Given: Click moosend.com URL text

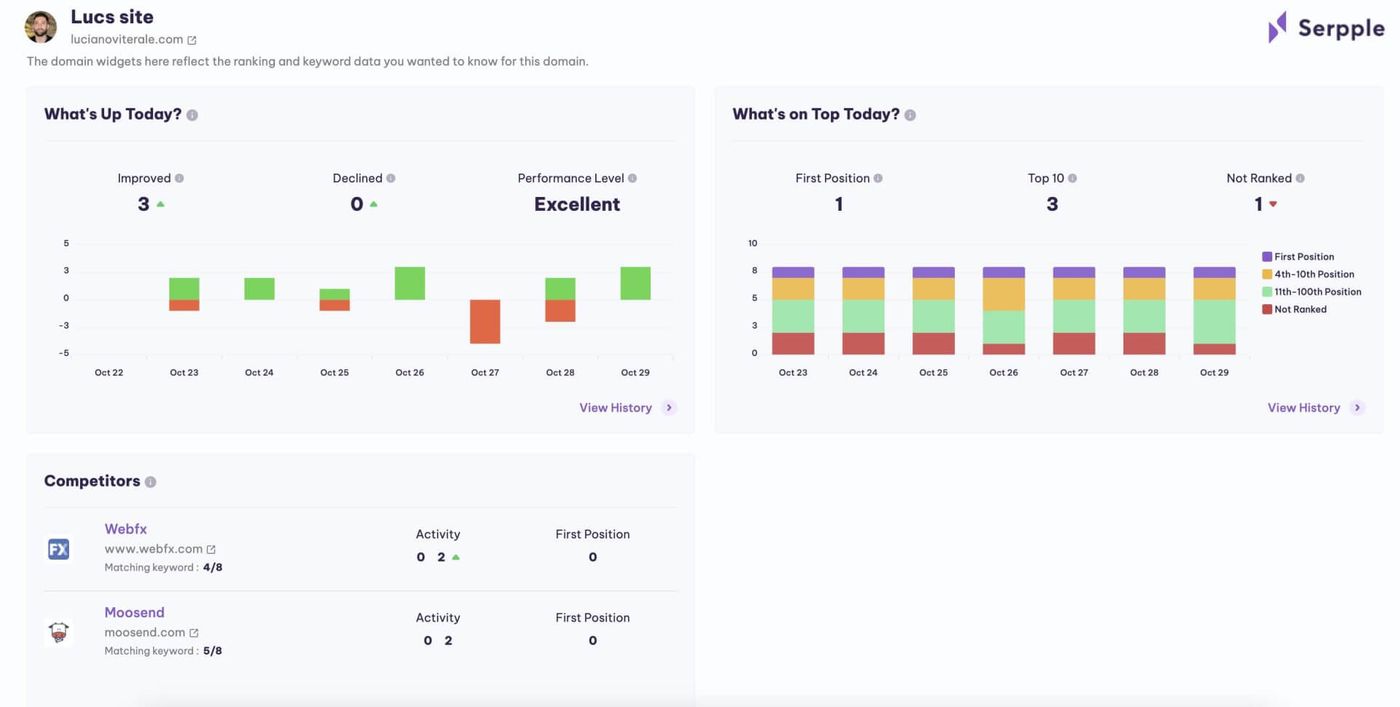Looking at the screenshot, I should tap(145, 633).
